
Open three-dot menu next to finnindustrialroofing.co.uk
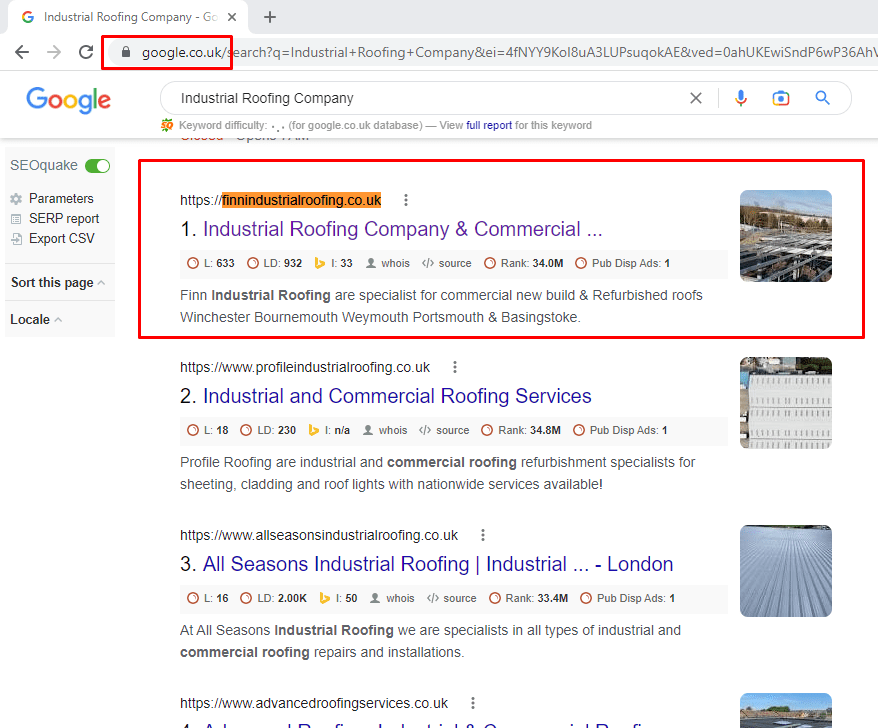click(406, 200)
